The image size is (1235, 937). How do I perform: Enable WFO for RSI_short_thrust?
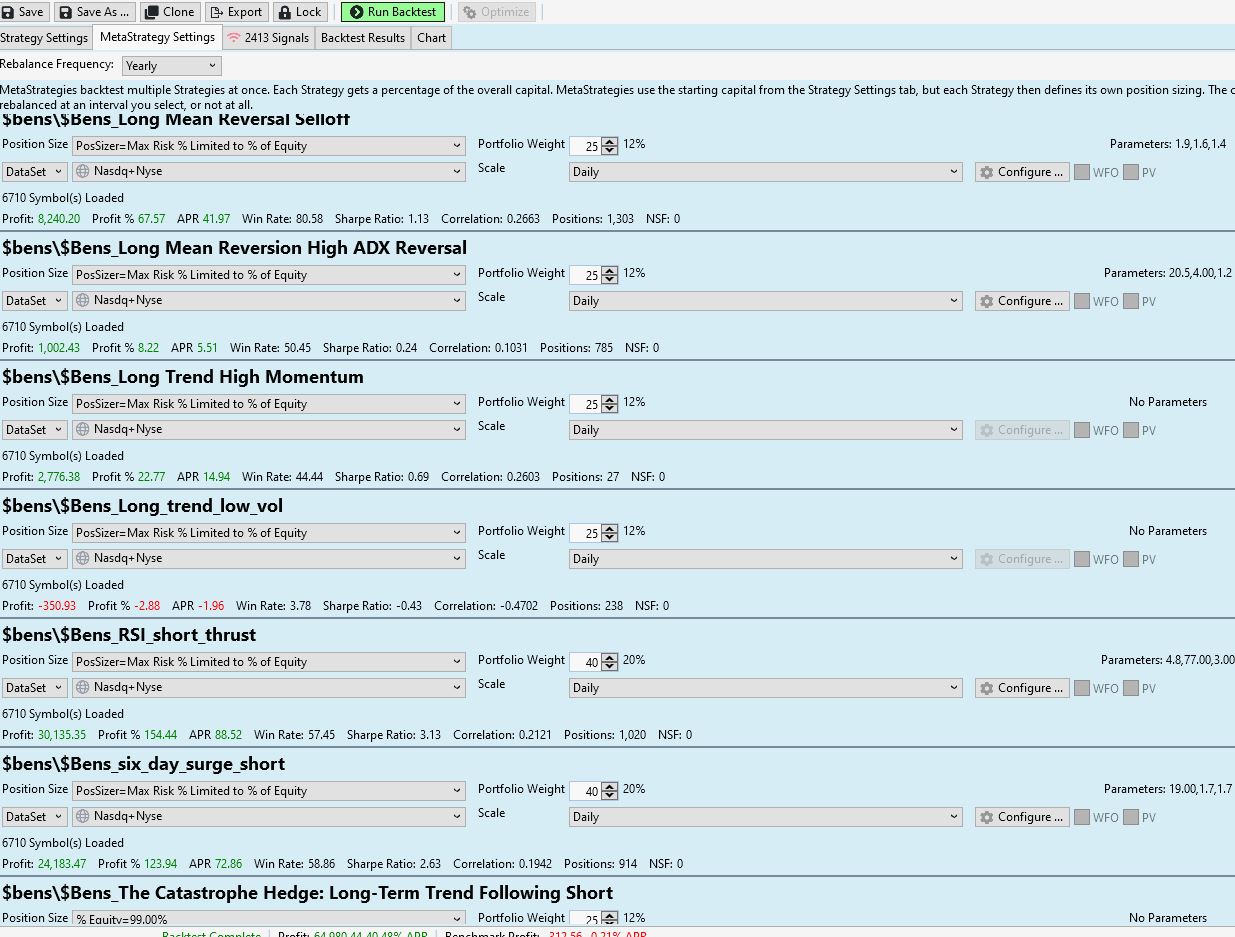pos(1082,688)
